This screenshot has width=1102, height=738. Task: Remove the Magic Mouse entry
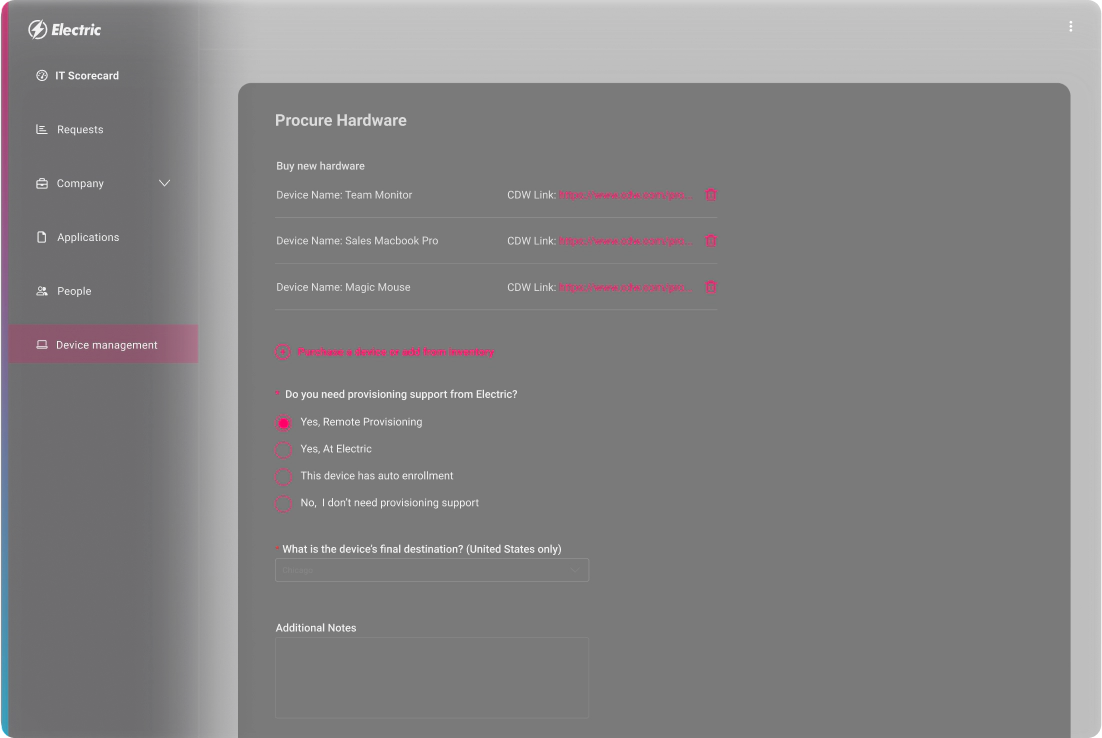(x=711, y=287)
